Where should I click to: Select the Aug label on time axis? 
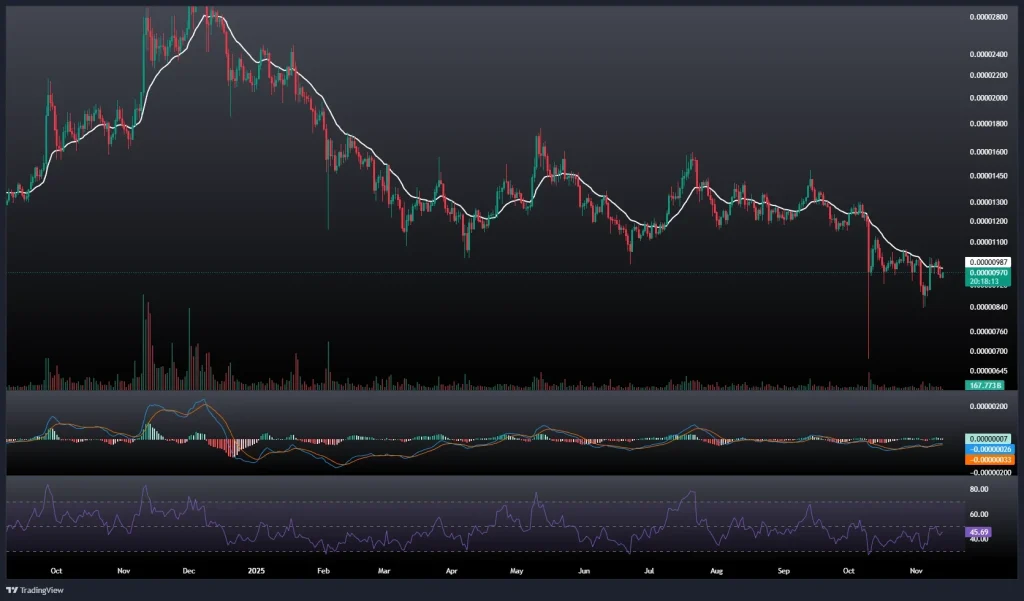pos(716,571)
